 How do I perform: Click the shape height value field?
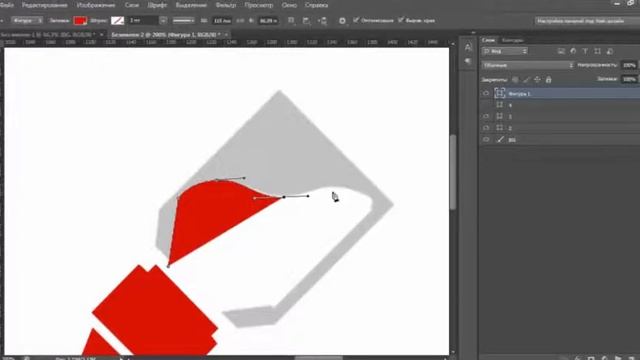pyautogui.click(x=268, y=20)
